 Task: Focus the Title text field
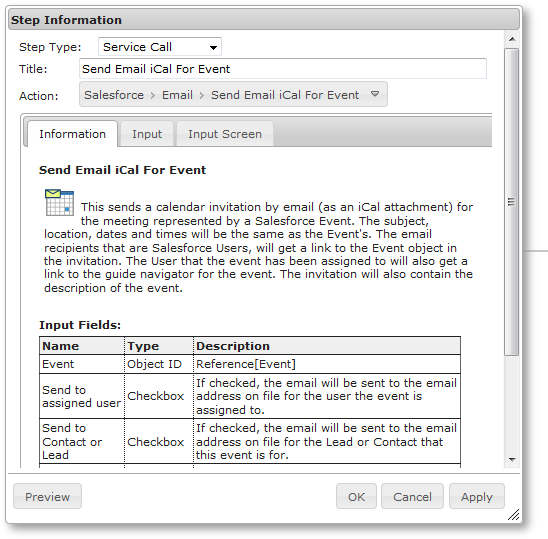pos(283,69)
